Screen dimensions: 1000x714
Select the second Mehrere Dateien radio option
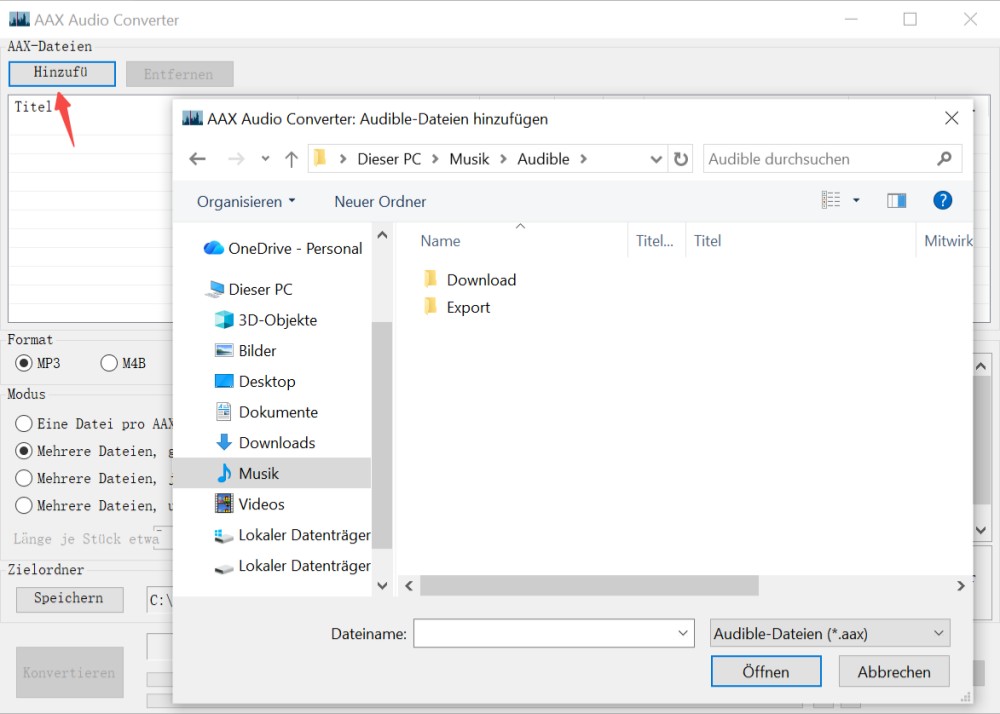pos(24,478)
